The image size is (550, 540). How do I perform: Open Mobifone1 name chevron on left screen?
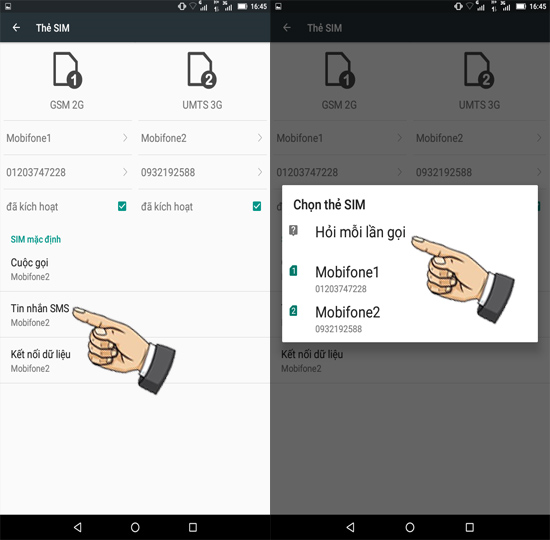[125, 138]
